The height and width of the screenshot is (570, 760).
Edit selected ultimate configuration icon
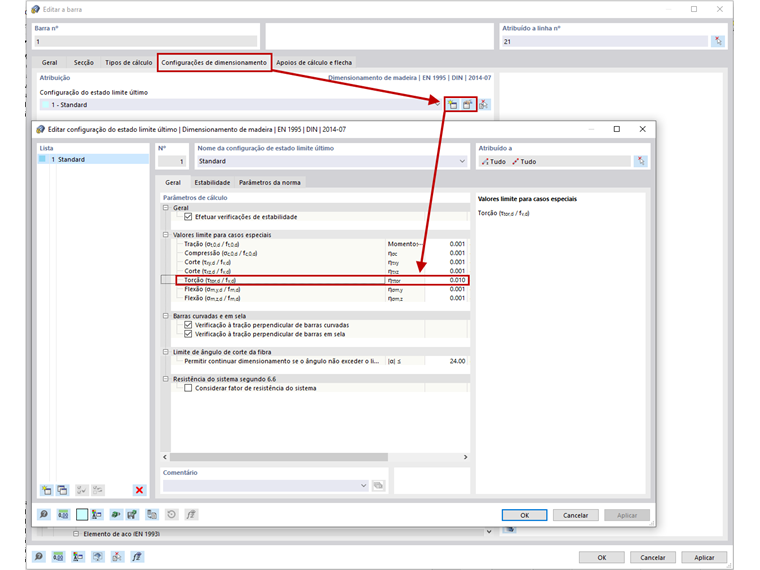[x=467, y=105]
